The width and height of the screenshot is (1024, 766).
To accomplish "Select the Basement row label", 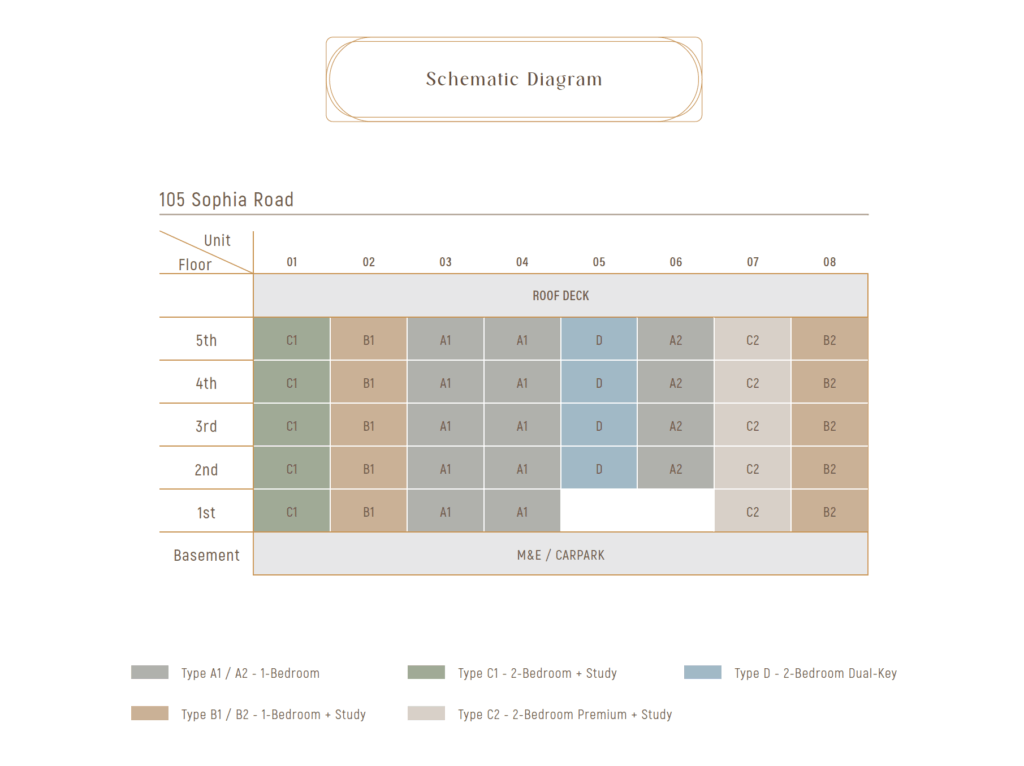I will click(x=207, y=555).
